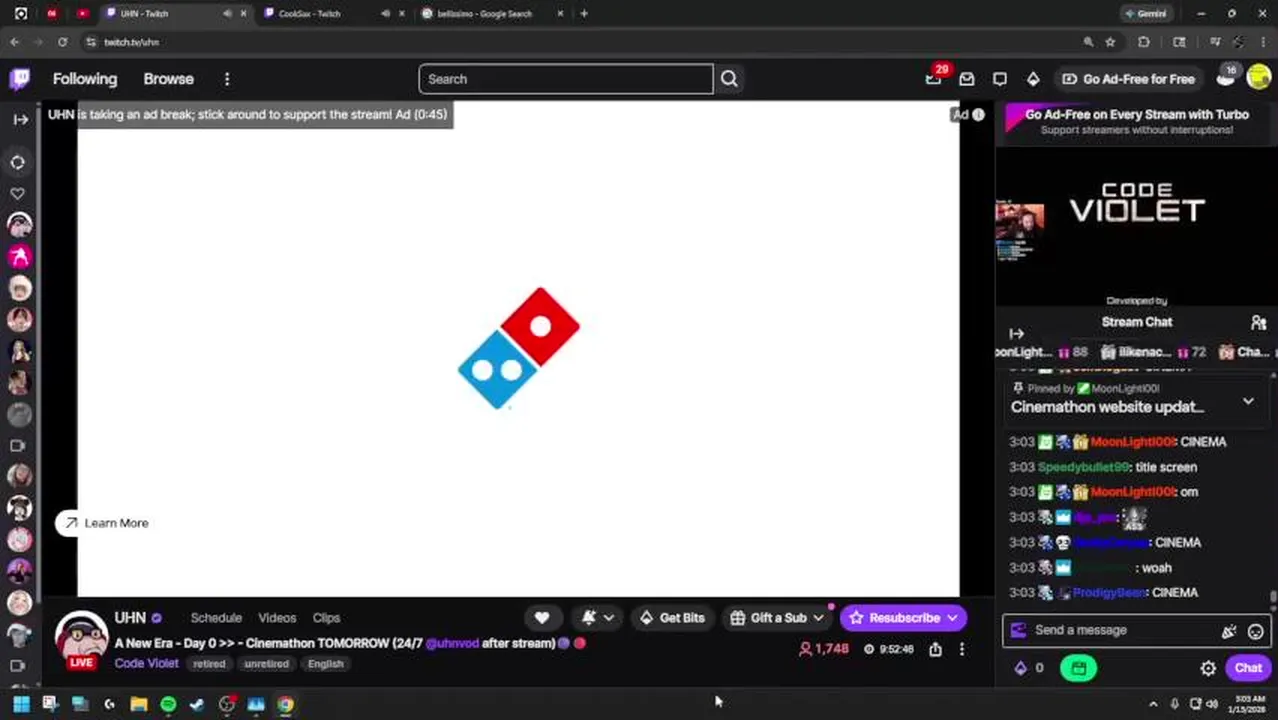Screen dimensions: 1278x720
Task: Toggle follow heart for UHN
Action: [x=541, y=618]
